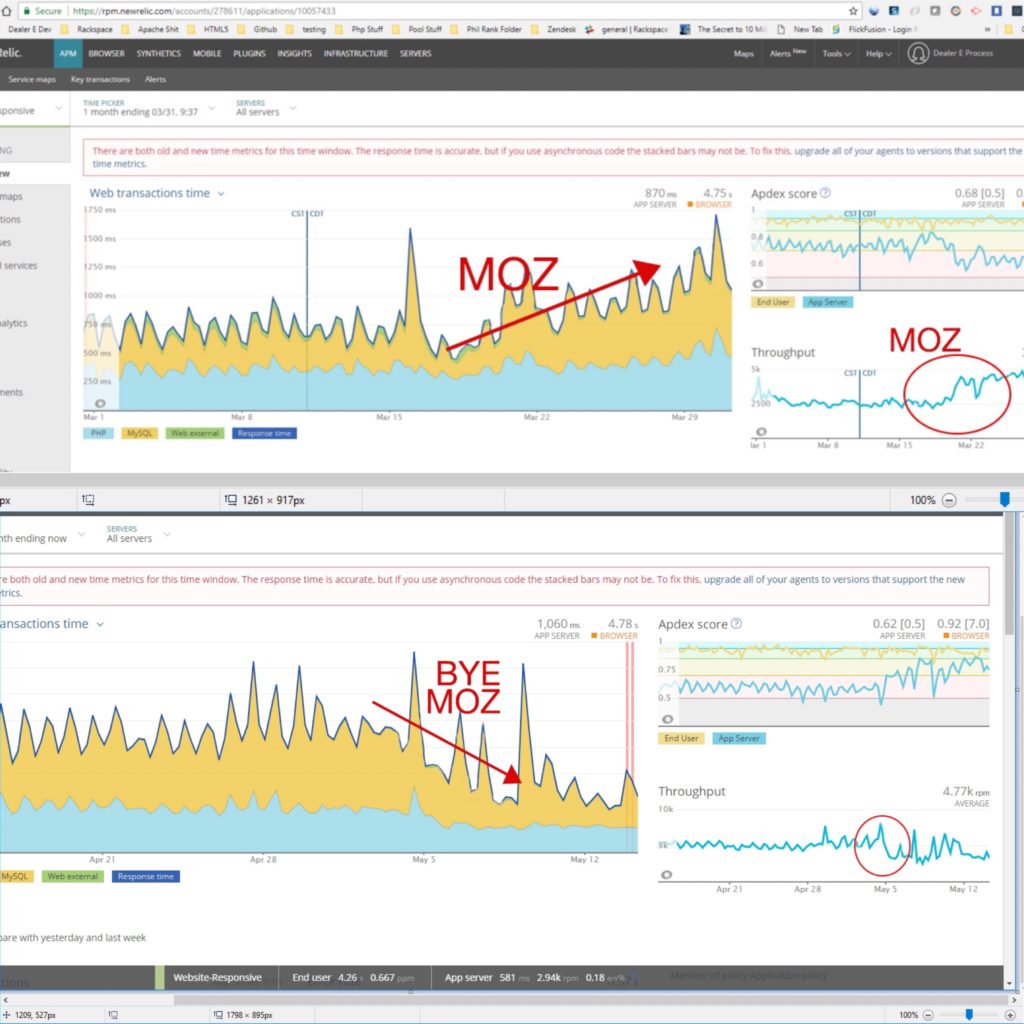The width and height of the screenshot is (1024, 1024).
Task: Open the Help dropdown menu
Action: pyautogui.click(x=878, y=54)
